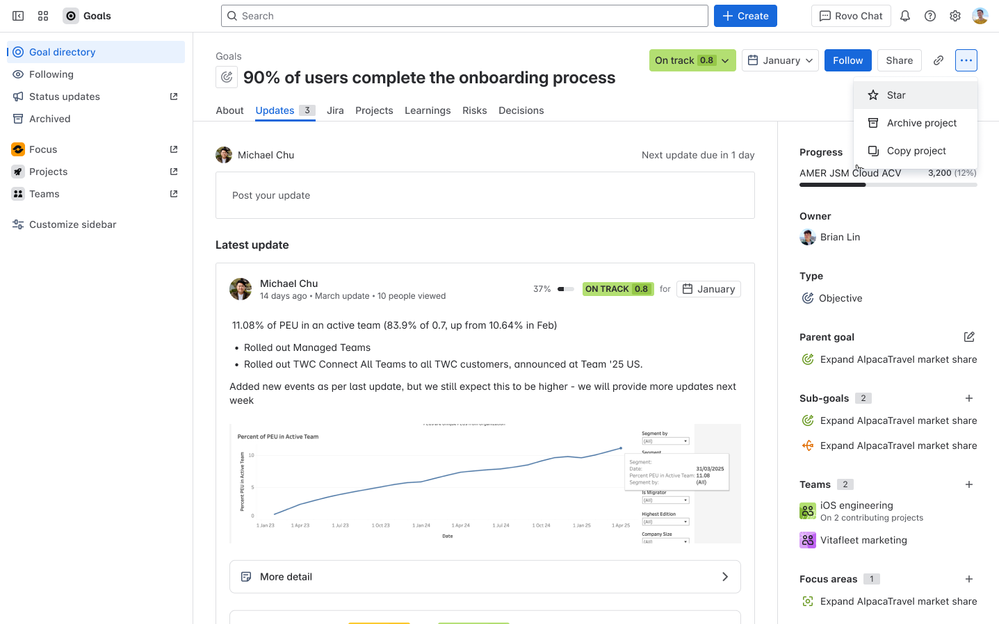Open settings gear icon
Screen dimensions: 999x624
(x=954, y=16)
